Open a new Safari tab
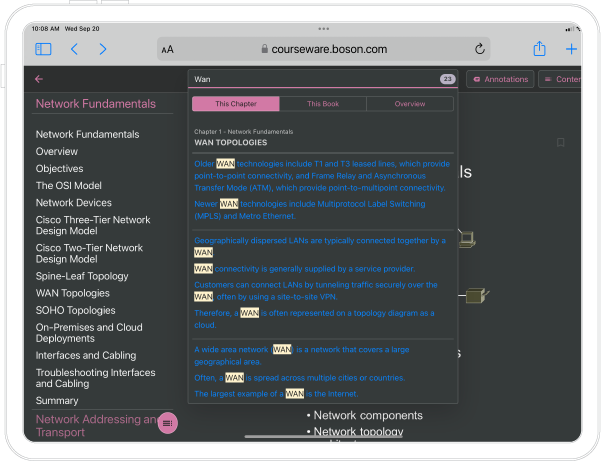 click(x=571, y=49)
